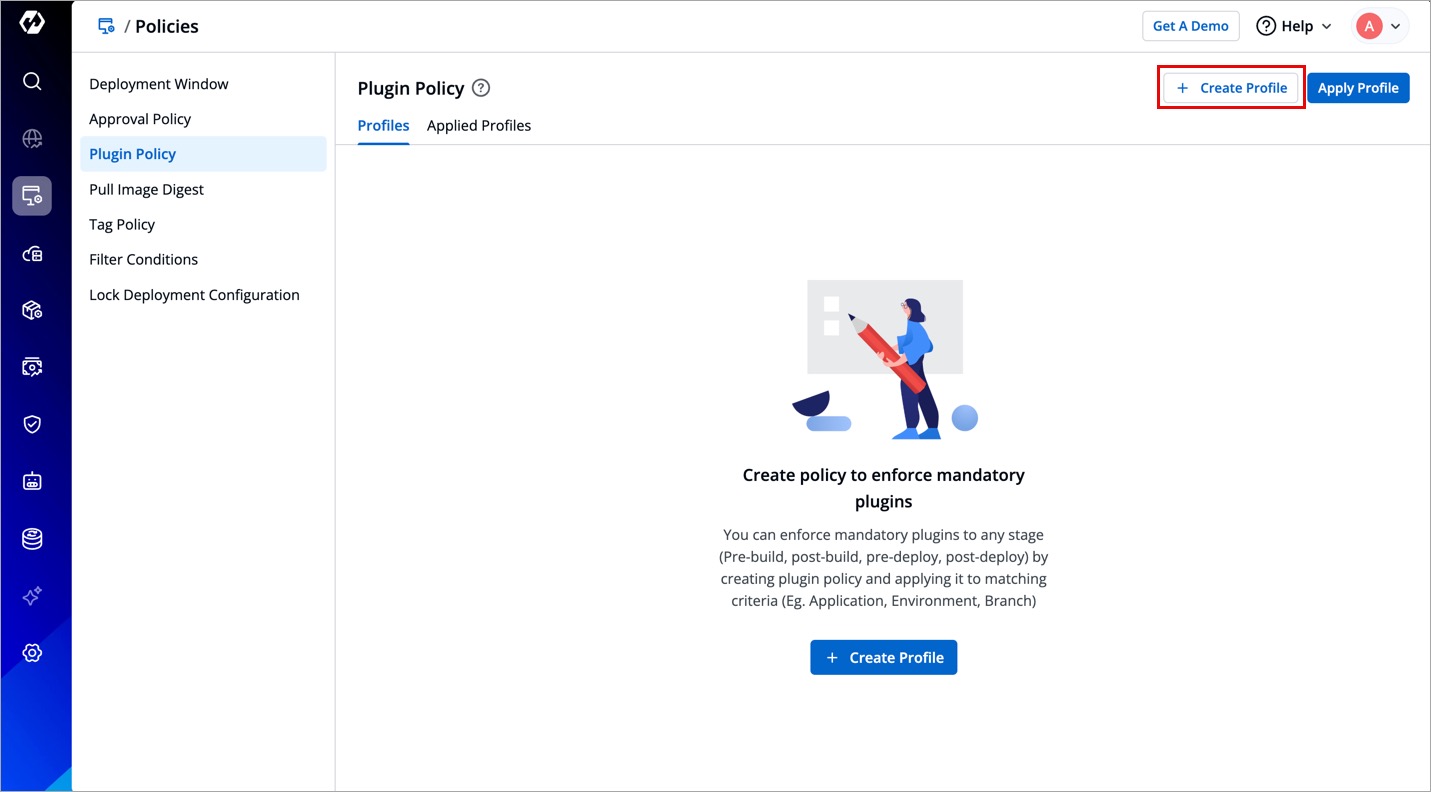Click the Get A Demo button
Viewport: 1431px width, 792px height.
click(x=1190, y=26)
